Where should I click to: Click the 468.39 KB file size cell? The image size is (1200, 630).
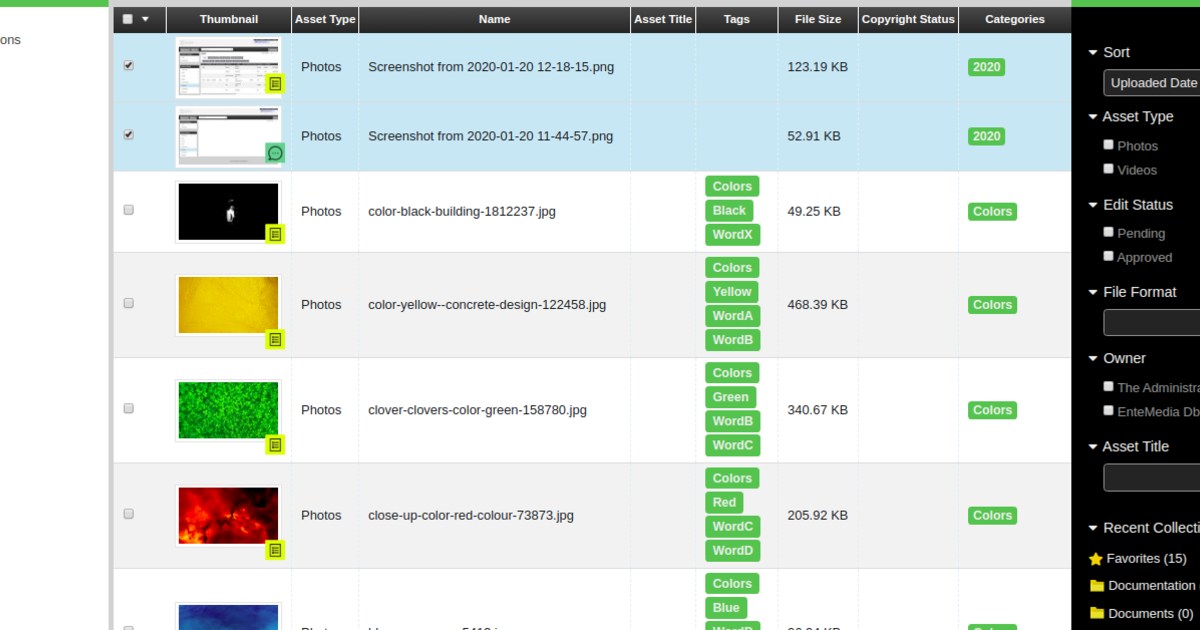818,305
